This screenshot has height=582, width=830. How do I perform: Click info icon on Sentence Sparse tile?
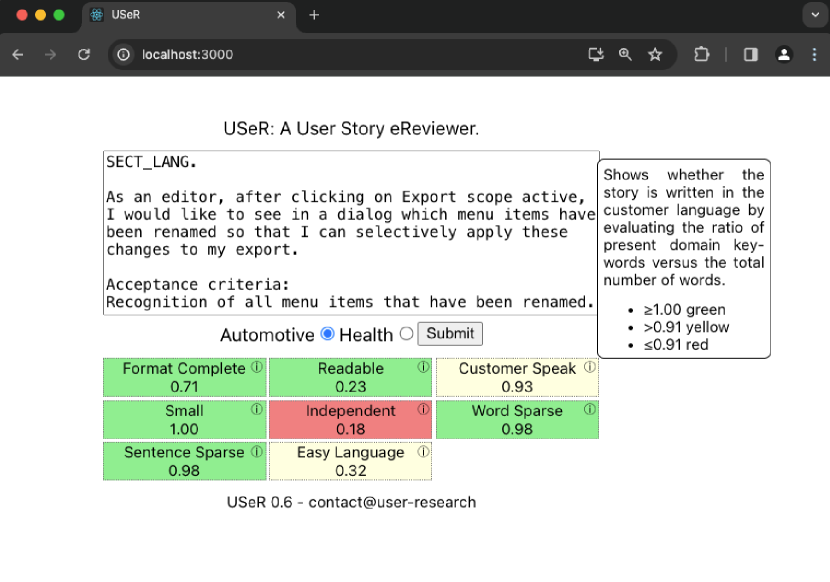click(x=257, y=451)
